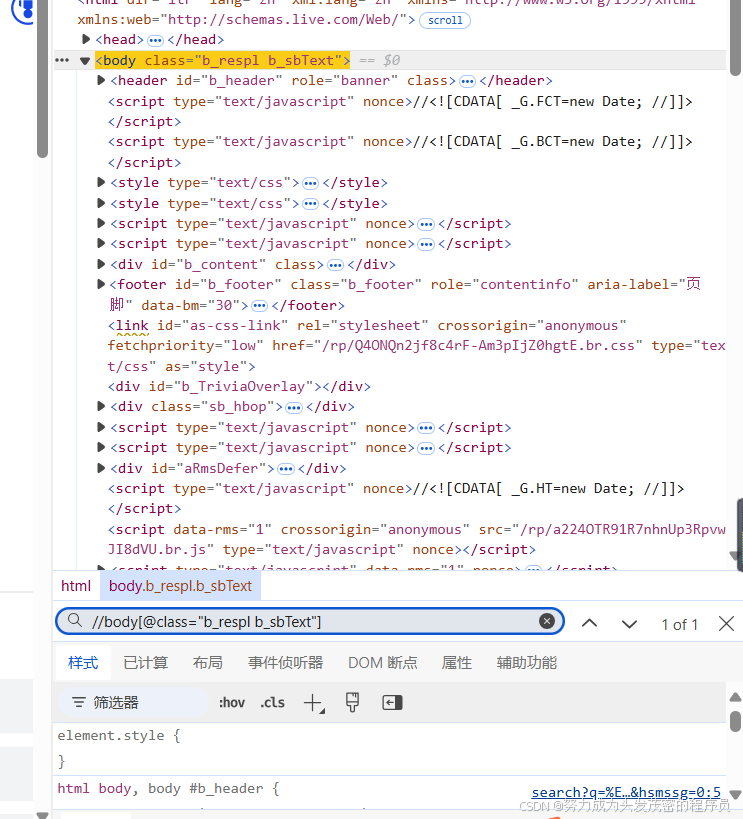Expand div sb_hbop node
The width and height of the screenshot is (743, 819).
point(101,406)
